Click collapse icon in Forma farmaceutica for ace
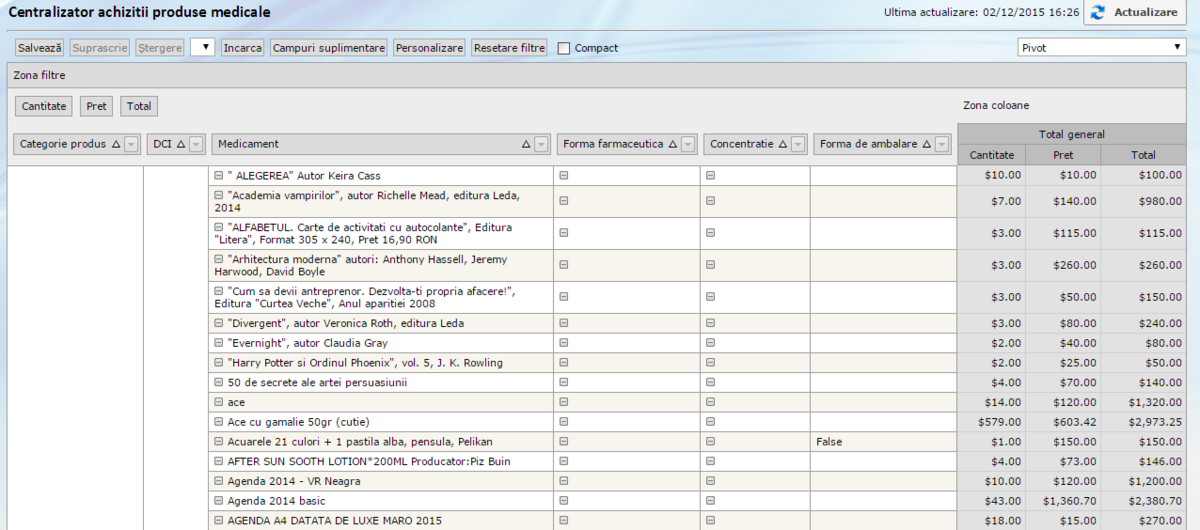The width and height of the screenshot is (1200, 530). (x=563, y=402)
